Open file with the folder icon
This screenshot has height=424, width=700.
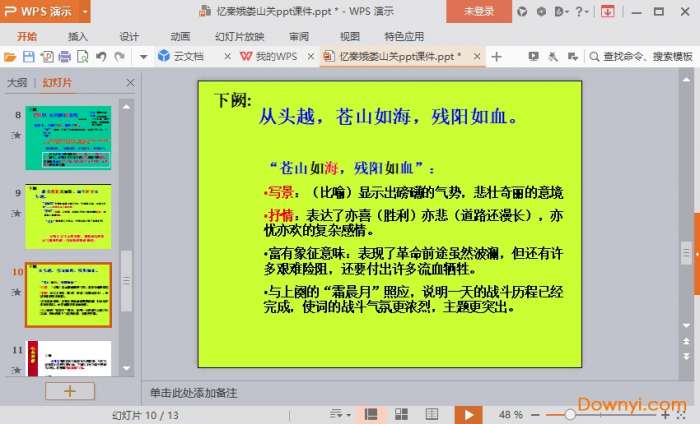(10, 57)
